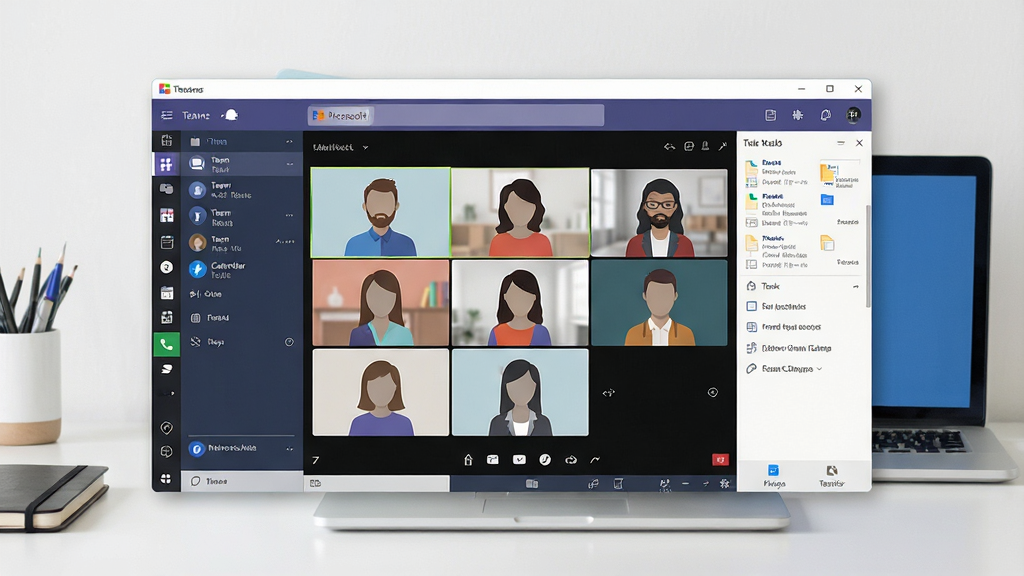Click the loop arrows icon in meeting toolbar

[x=571, y=460]
